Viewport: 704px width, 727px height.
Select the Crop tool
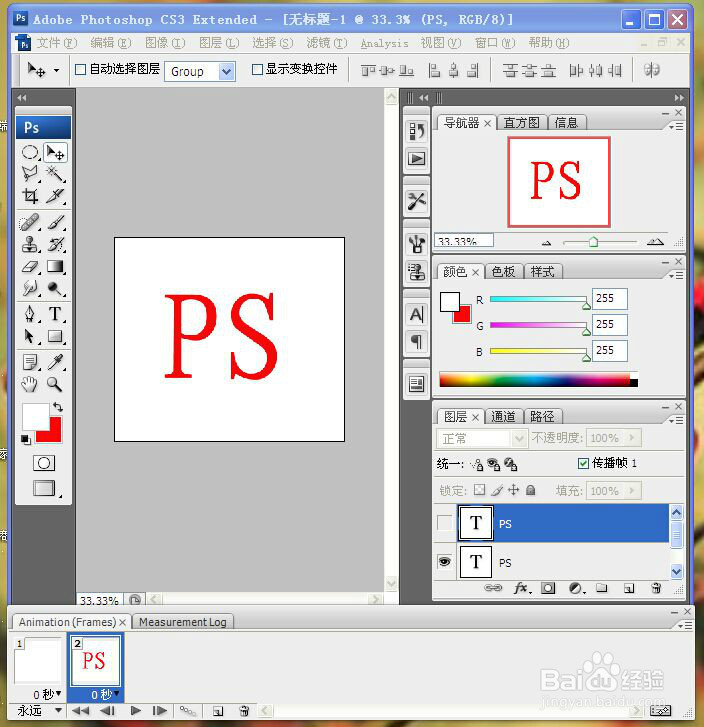click(x=30, y=196)
